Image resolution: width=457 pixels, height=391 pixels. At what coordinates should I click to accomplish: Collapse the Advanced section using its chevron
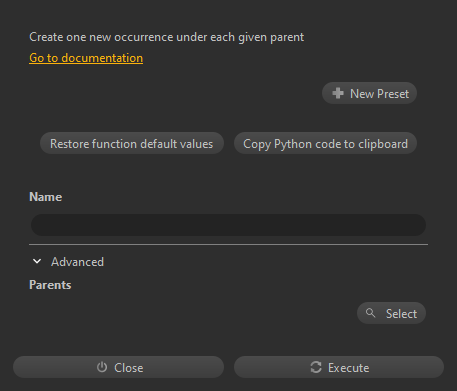(37, 262)
